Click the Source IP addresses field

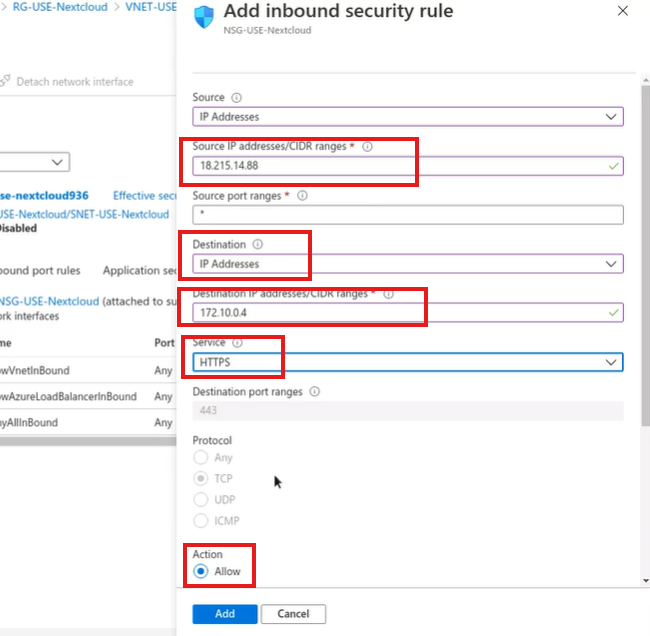(x=407, y=166)
